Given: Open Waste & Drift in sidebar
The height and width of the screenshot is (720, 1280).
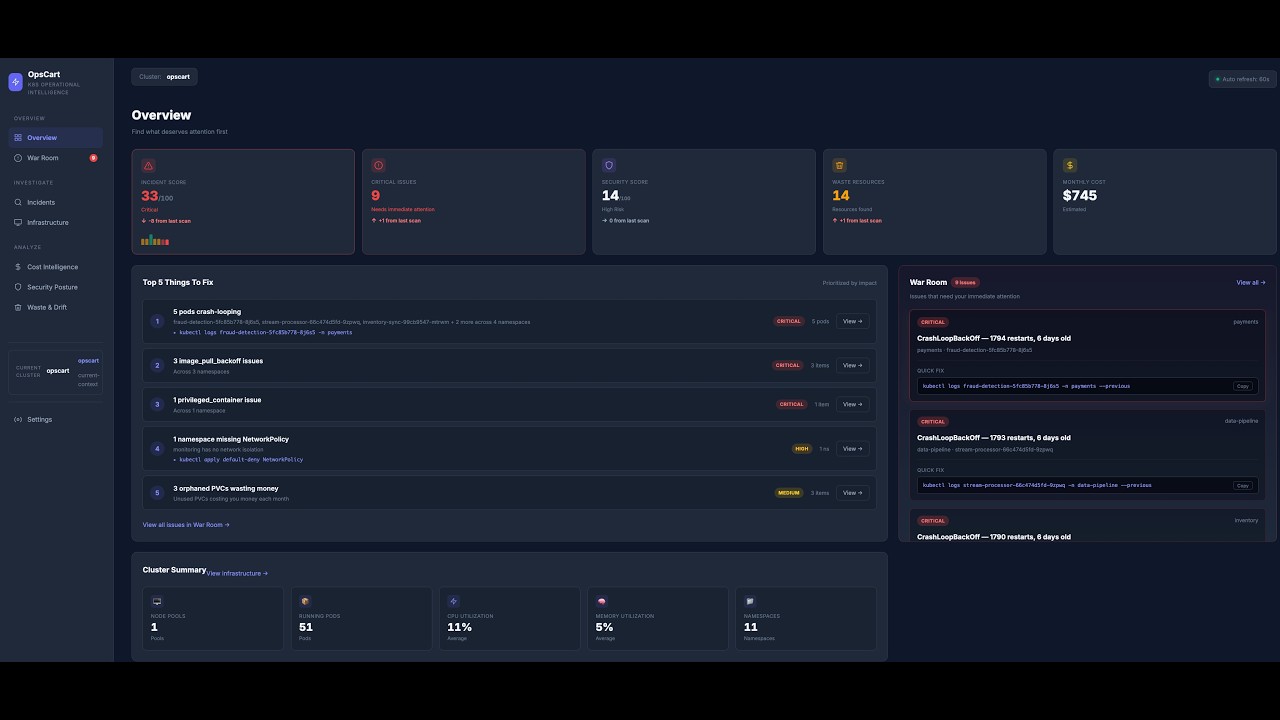Looking at the screenshot, I should pos(56,307).
